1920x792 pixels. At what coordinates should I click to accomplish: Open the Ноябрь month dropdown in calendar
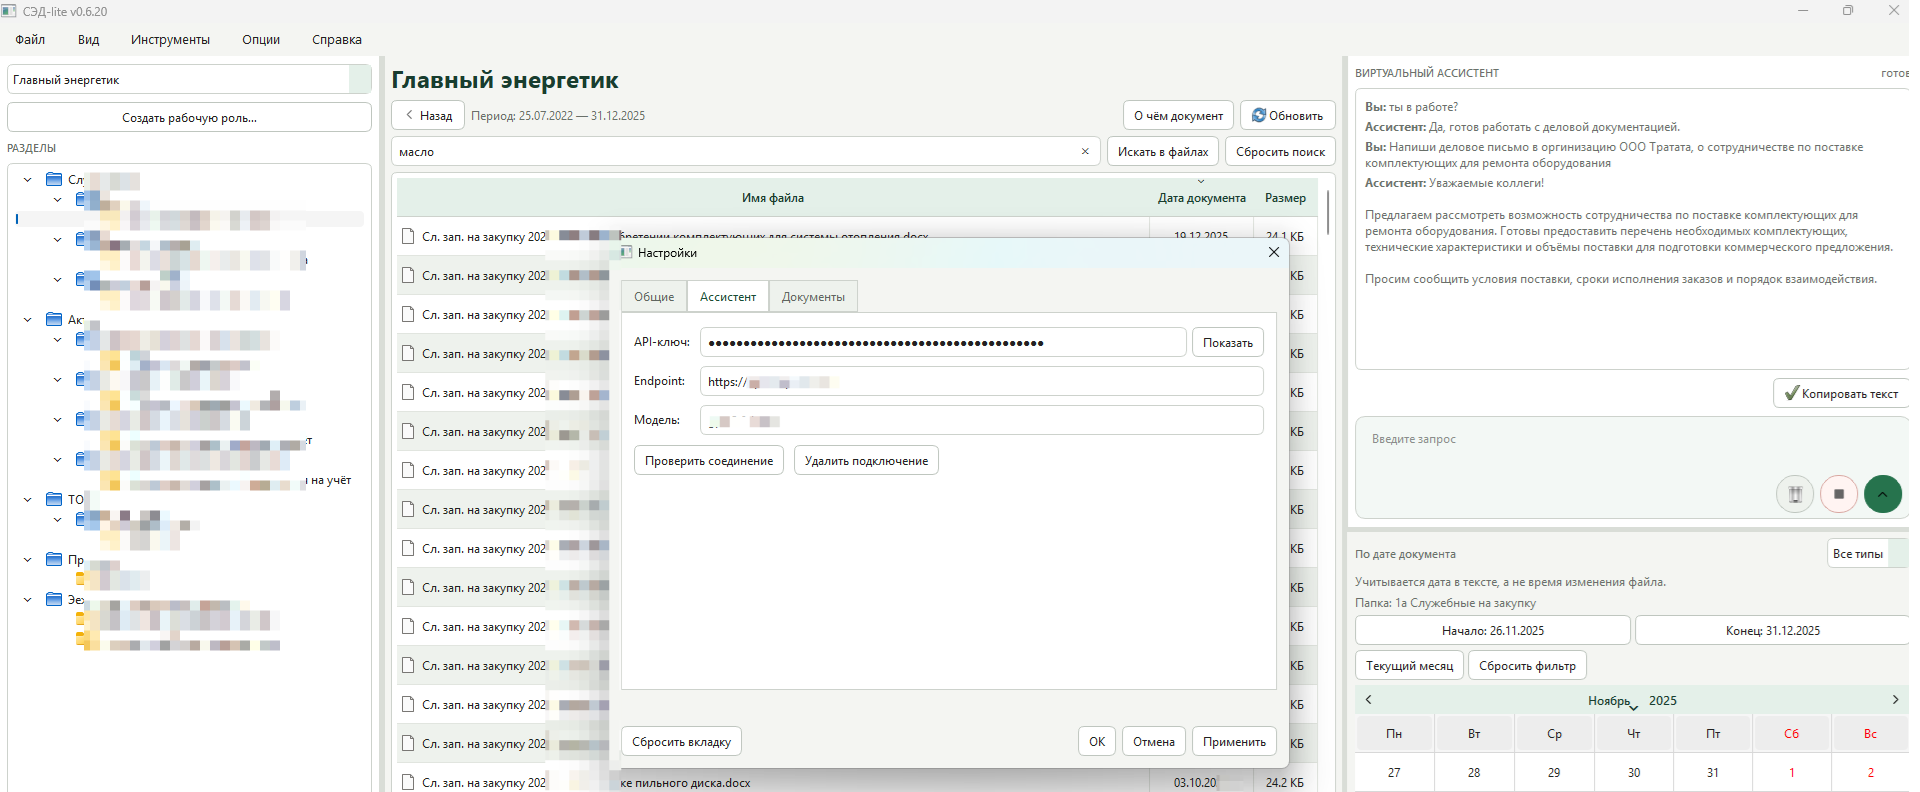(x=1614, y=701)
